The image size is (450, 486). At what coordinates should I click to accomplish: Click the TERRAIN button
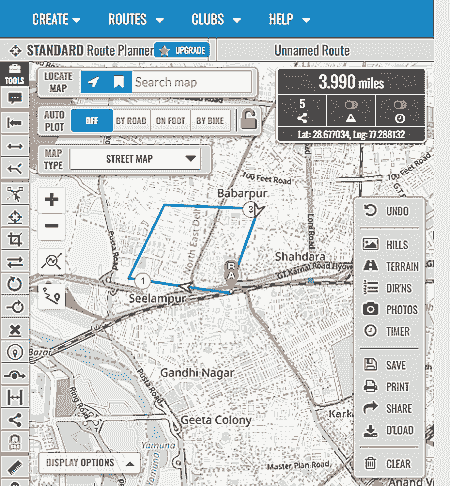tap(390, 266)
